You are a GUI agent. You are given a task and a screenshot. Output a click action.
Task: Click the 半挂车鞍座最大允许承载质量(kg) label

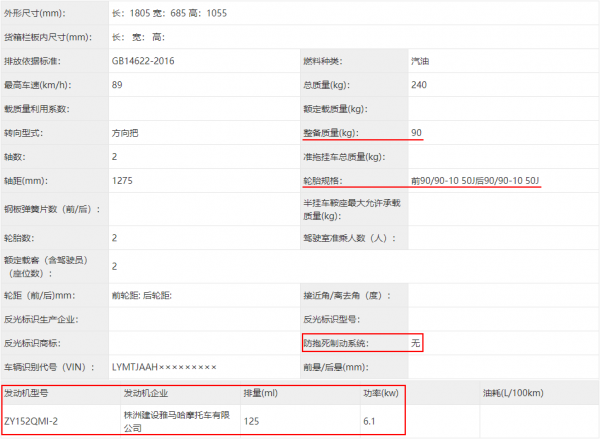pos(352,209)
